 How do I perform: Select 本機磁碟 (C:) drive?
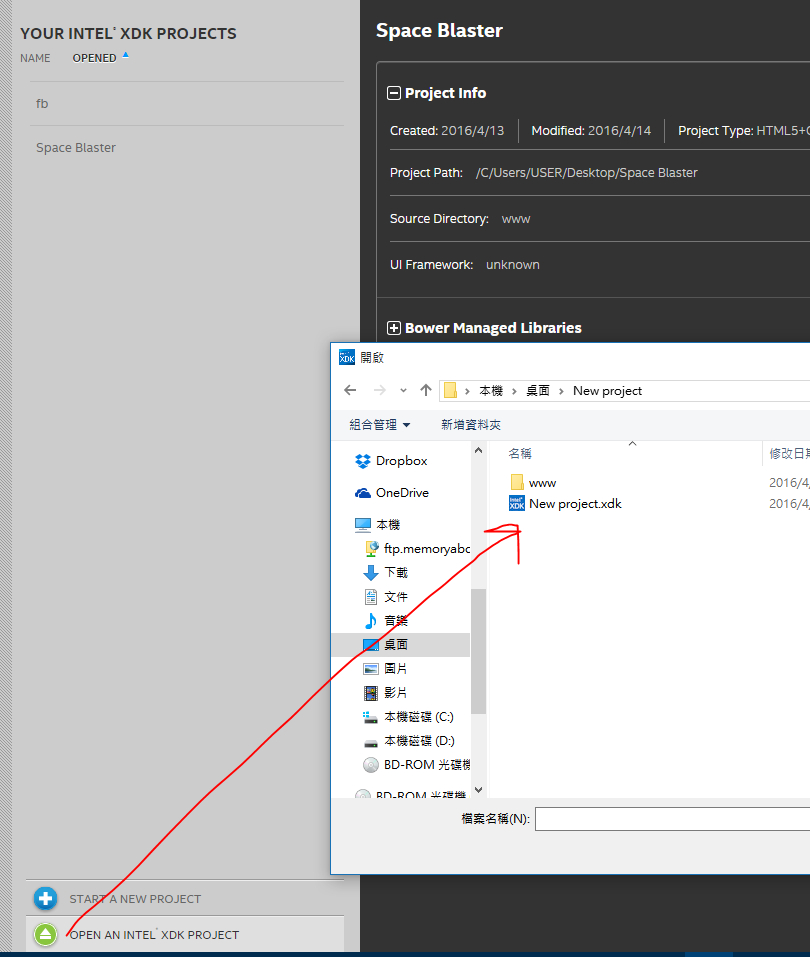pos(408,717)
